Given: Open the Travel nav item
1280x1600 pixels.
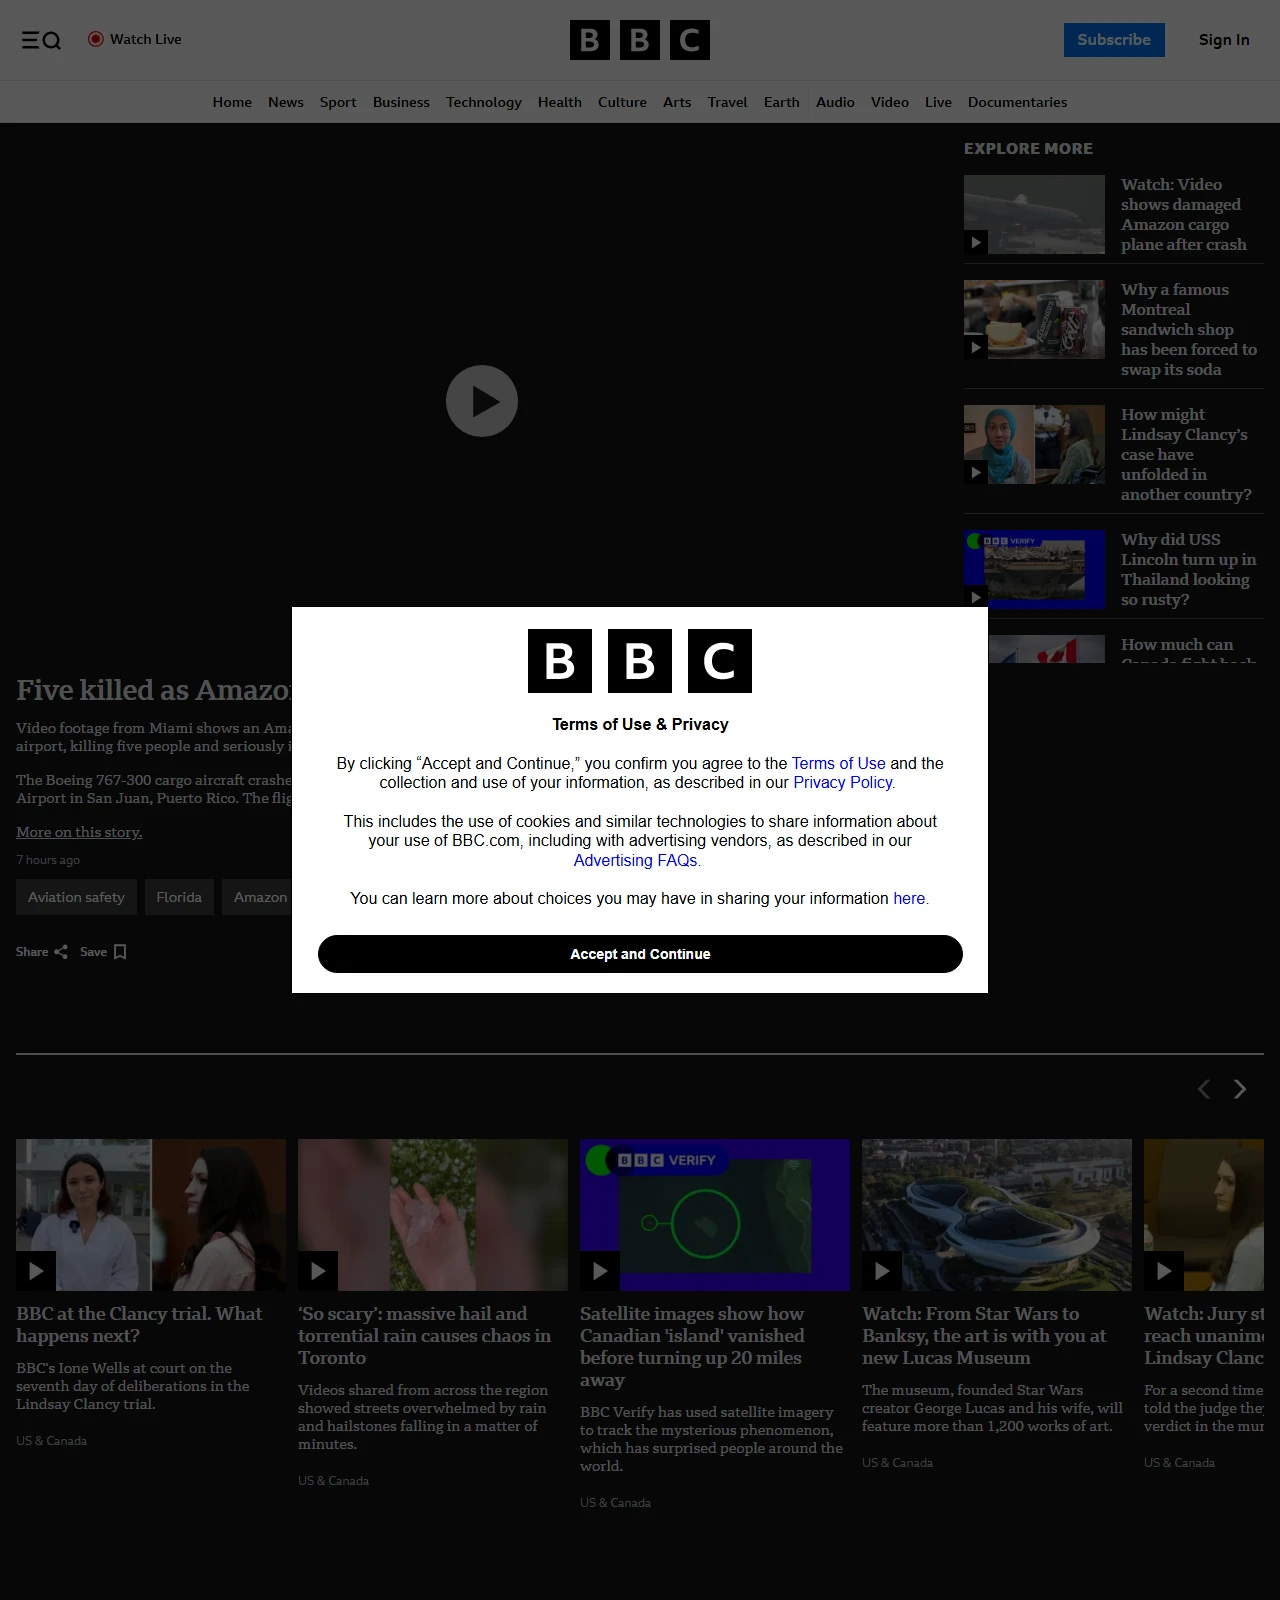Looking at the screenshot, I should 727,102.
